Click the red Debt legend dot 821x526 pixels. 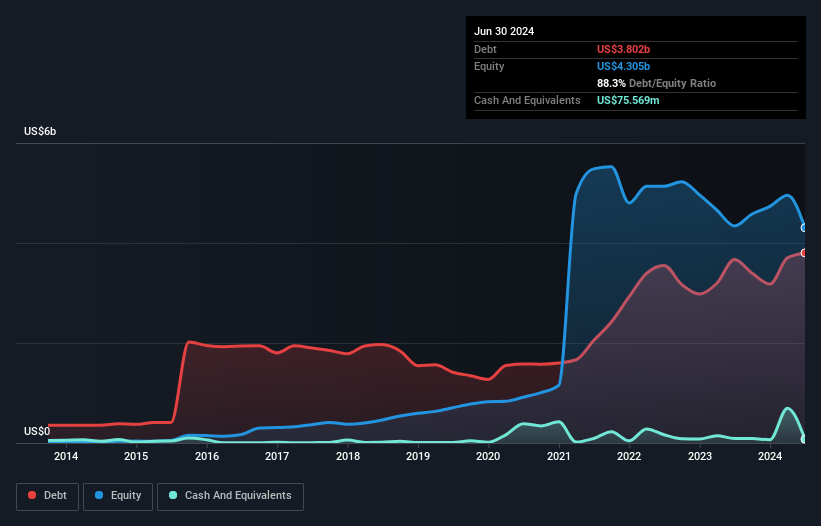tap(32, 495)
